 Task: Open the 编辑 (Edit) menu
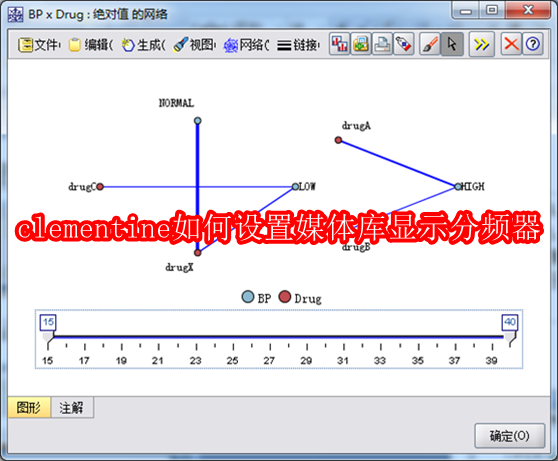(90, 45)
